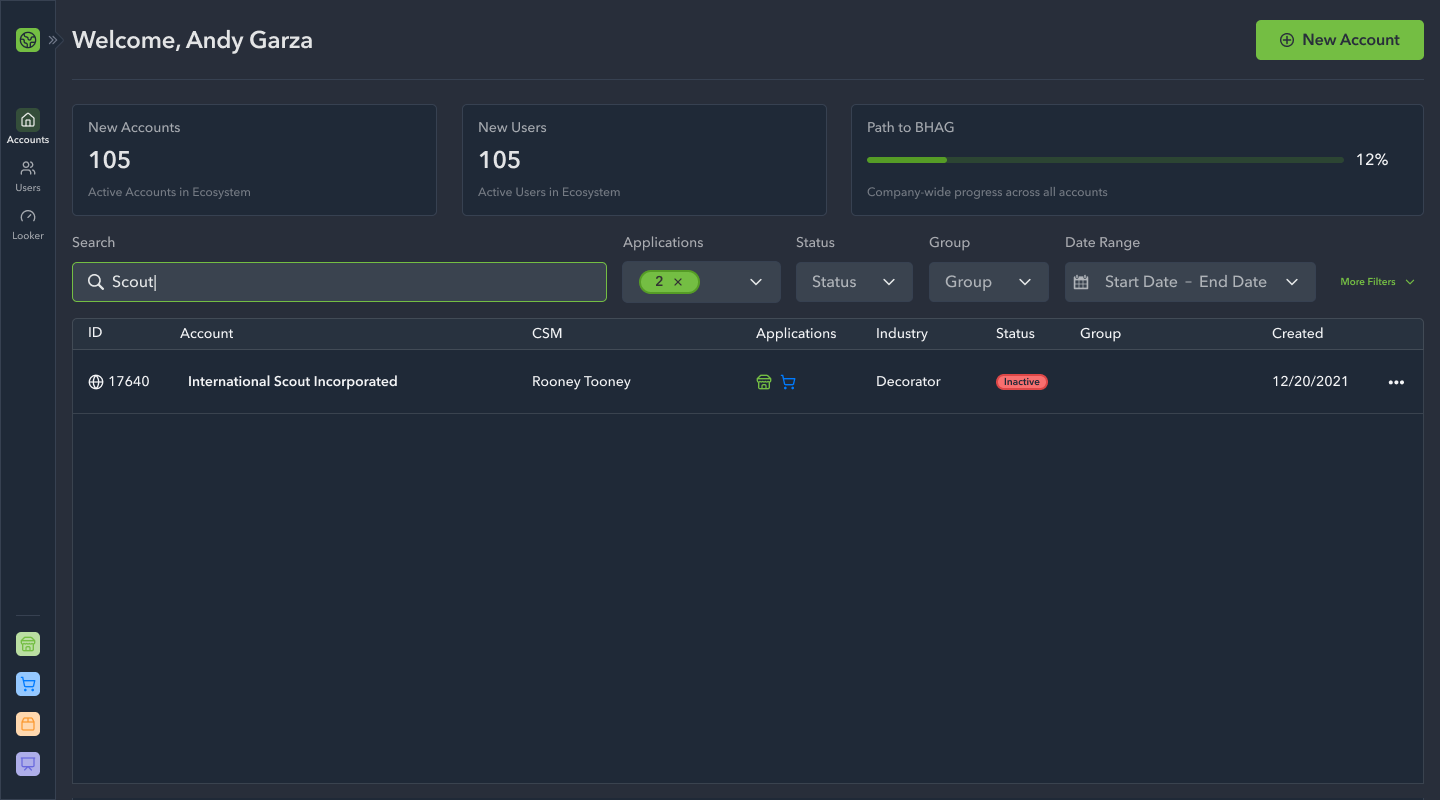Image resolution: width=1440 pixels, height=800 pixels.
Task: Expand the sidebar with double chevron
Action: coord(54,40)
